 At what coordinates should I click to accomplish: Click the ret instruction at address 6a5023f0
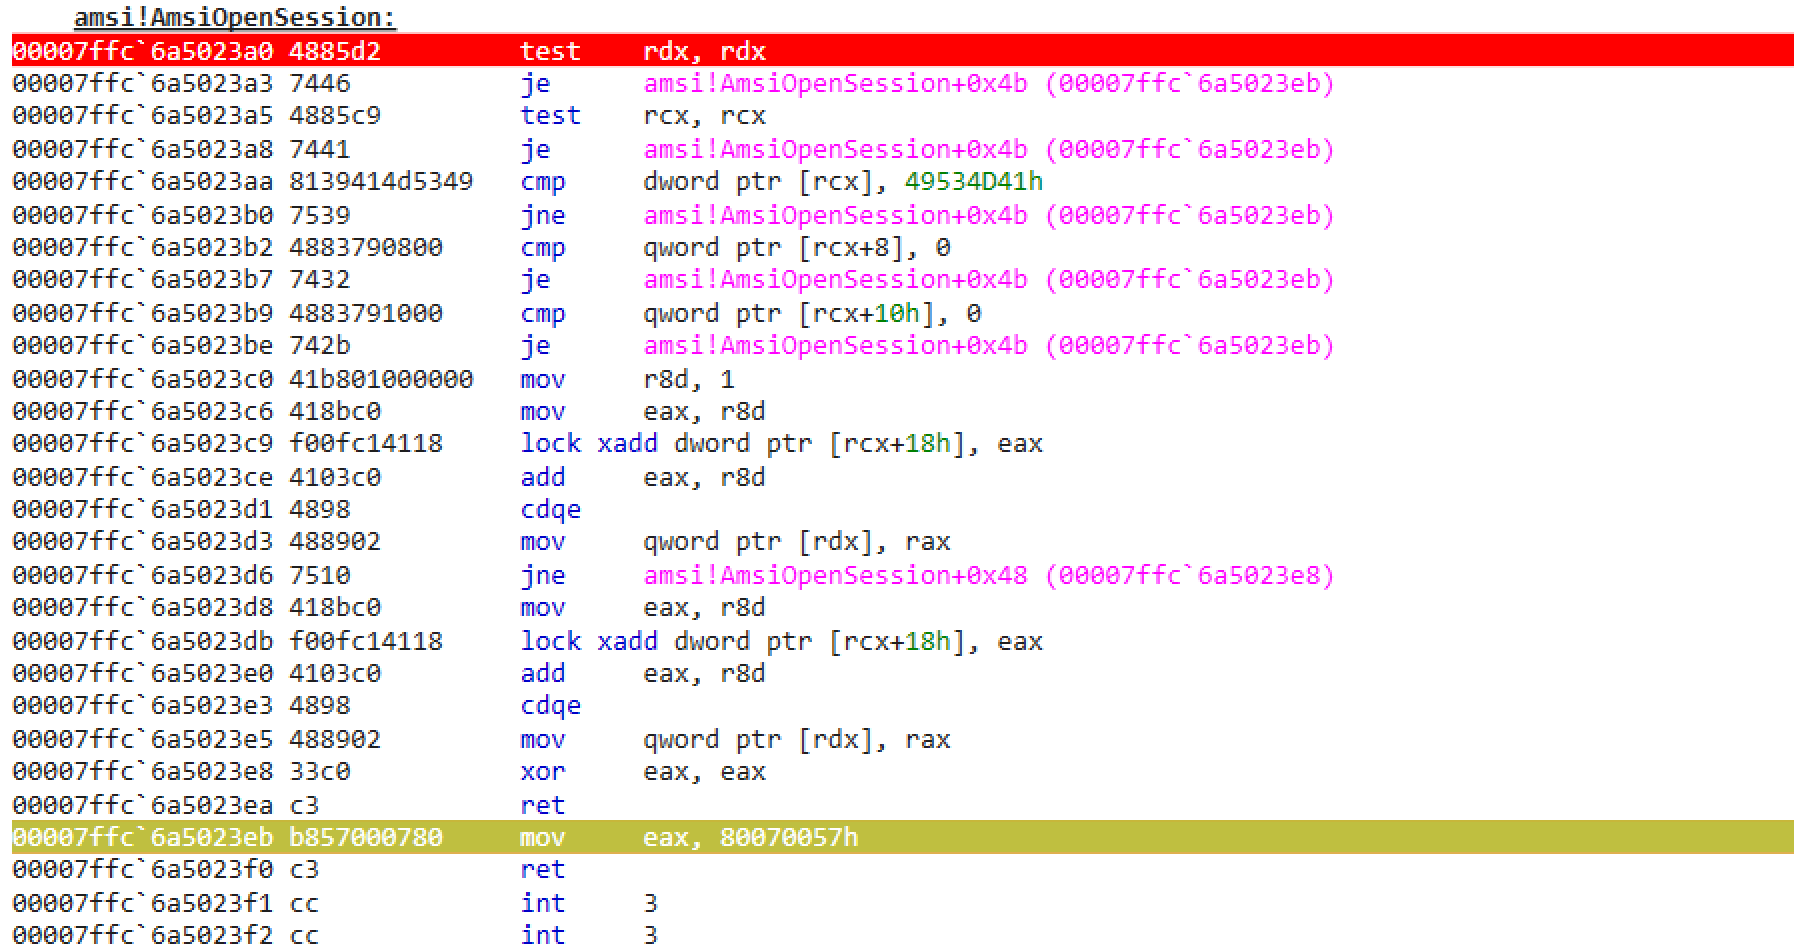point(289,870)
